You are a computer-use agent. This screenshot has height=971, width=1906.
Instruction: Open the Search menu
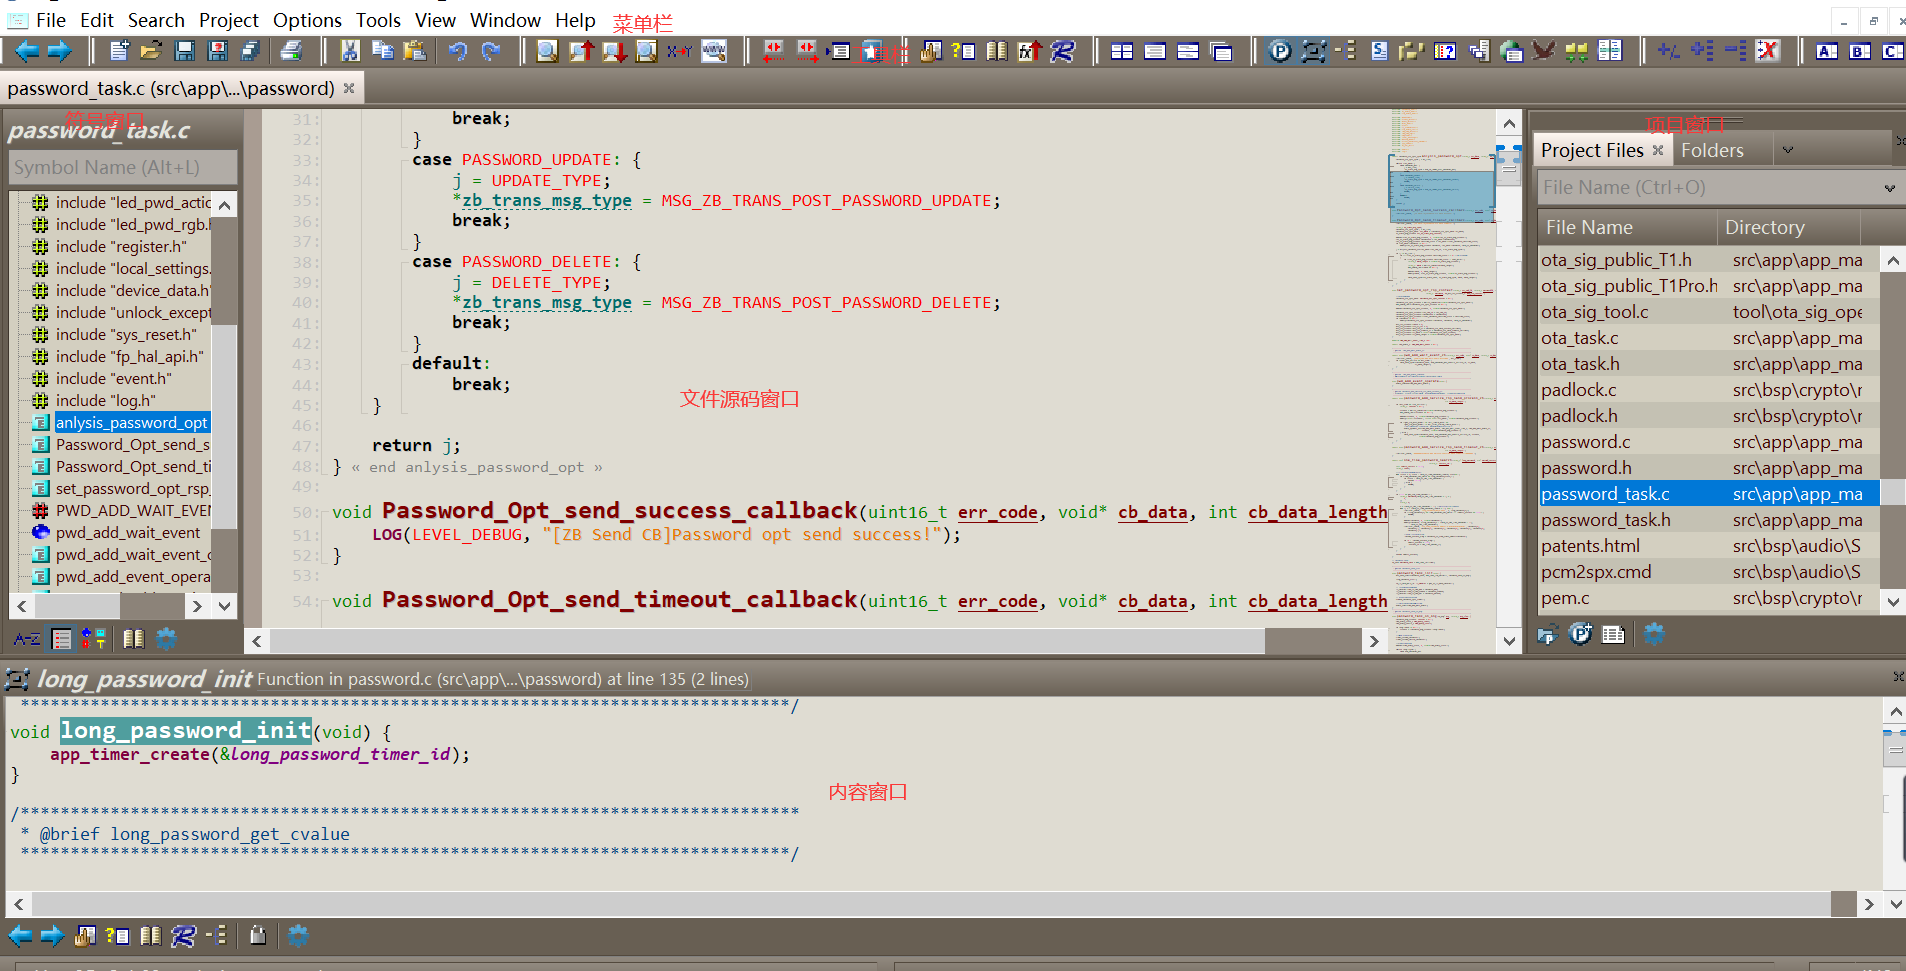(x=156, y=20)
